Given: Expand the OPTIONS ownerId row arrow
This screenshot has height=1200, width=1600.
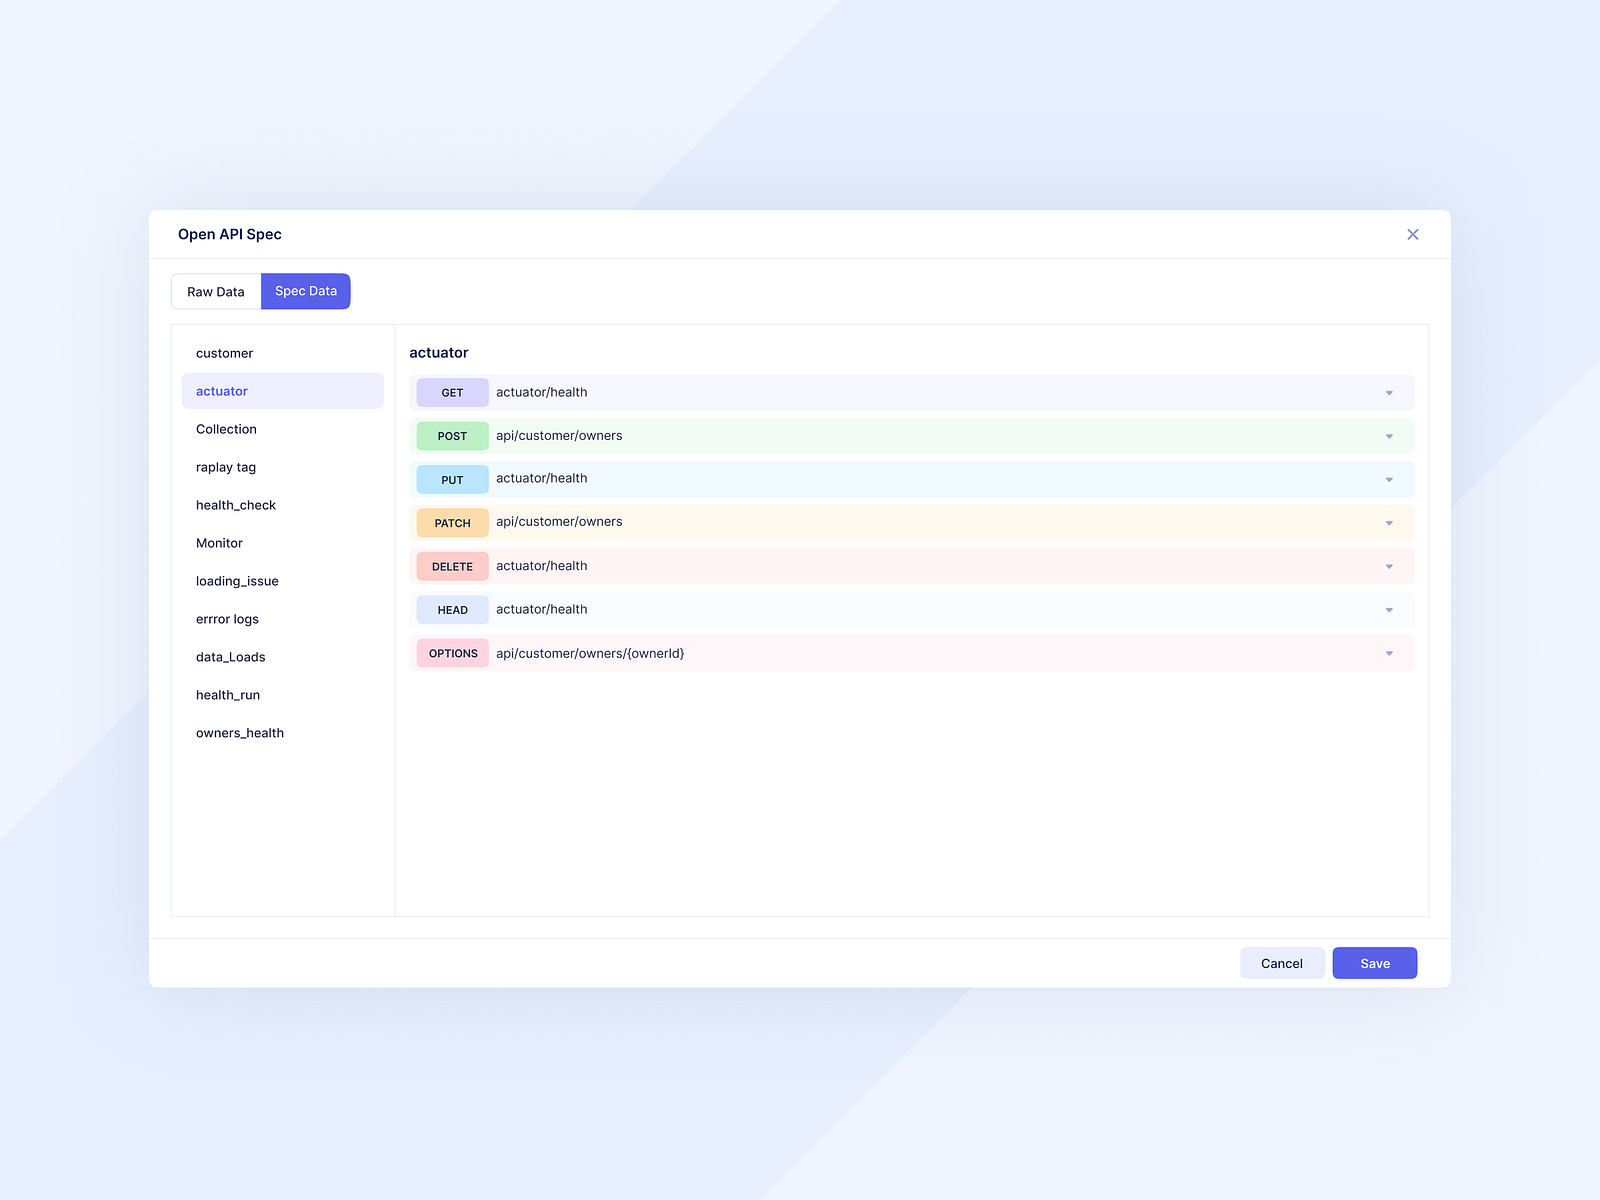Looking at the screenshot, I should coord(1389,653).
